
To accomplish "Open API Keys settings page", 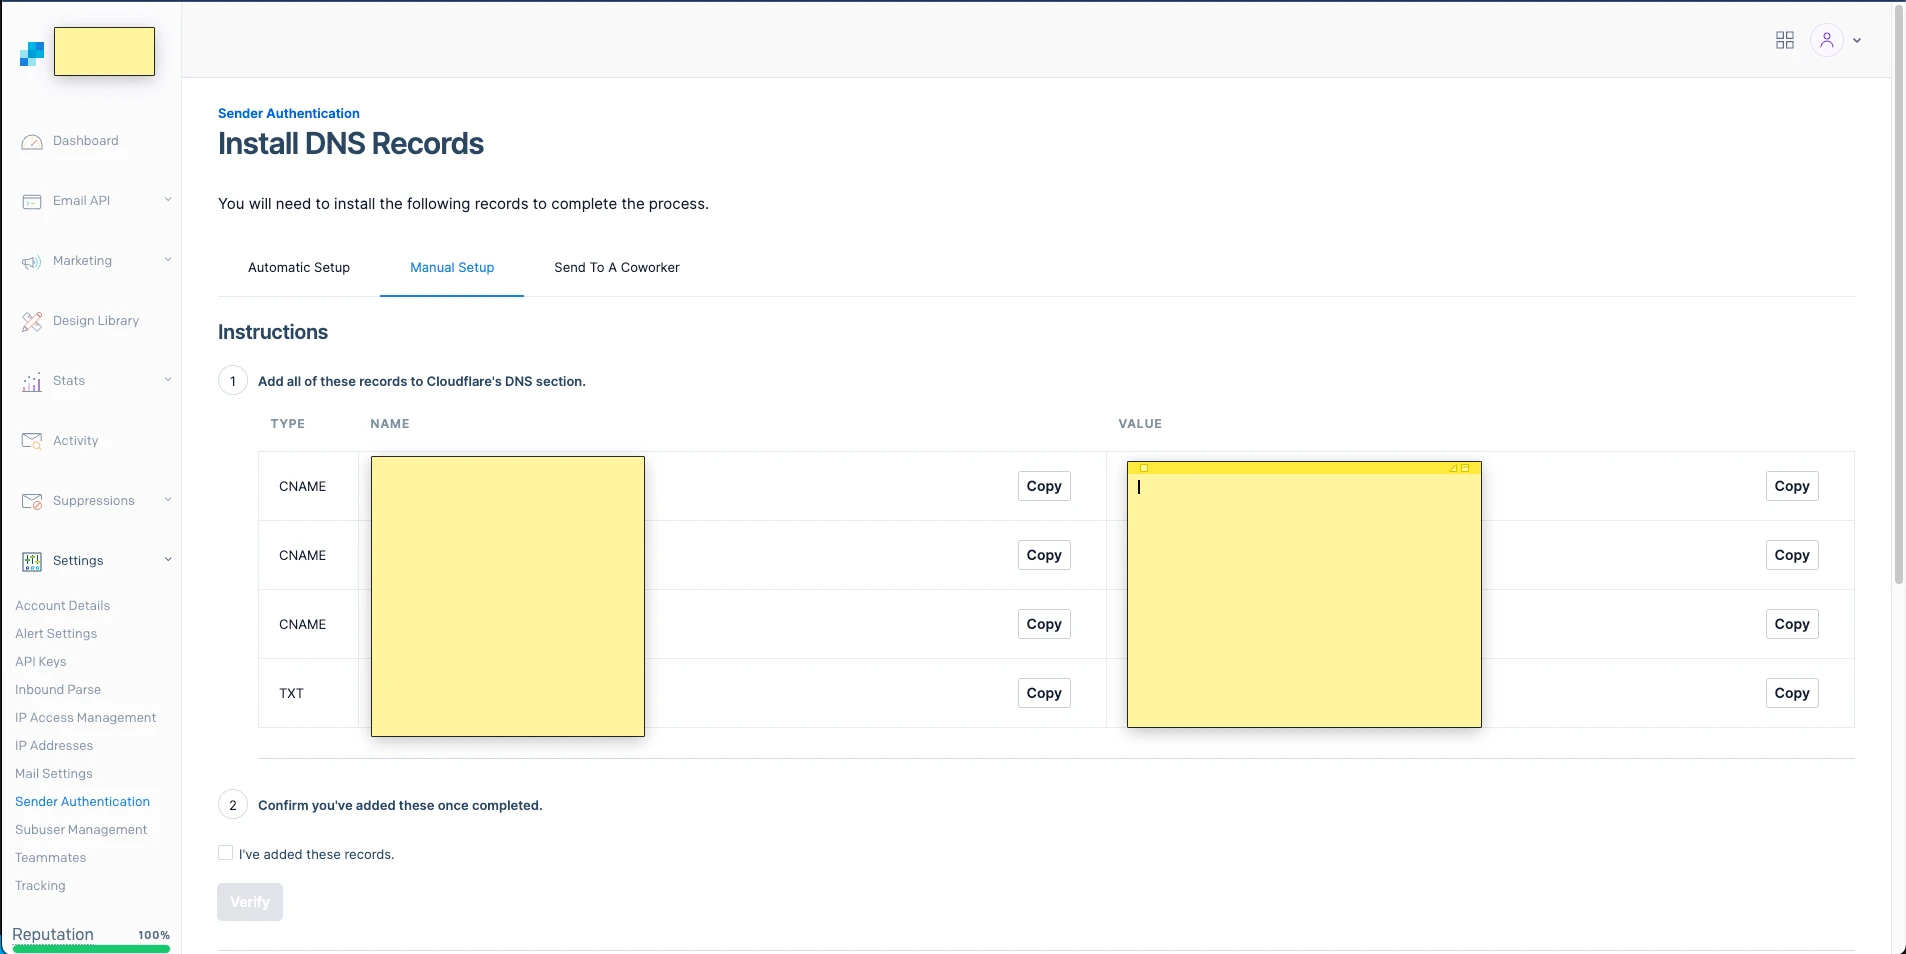I will pos(41,661).
